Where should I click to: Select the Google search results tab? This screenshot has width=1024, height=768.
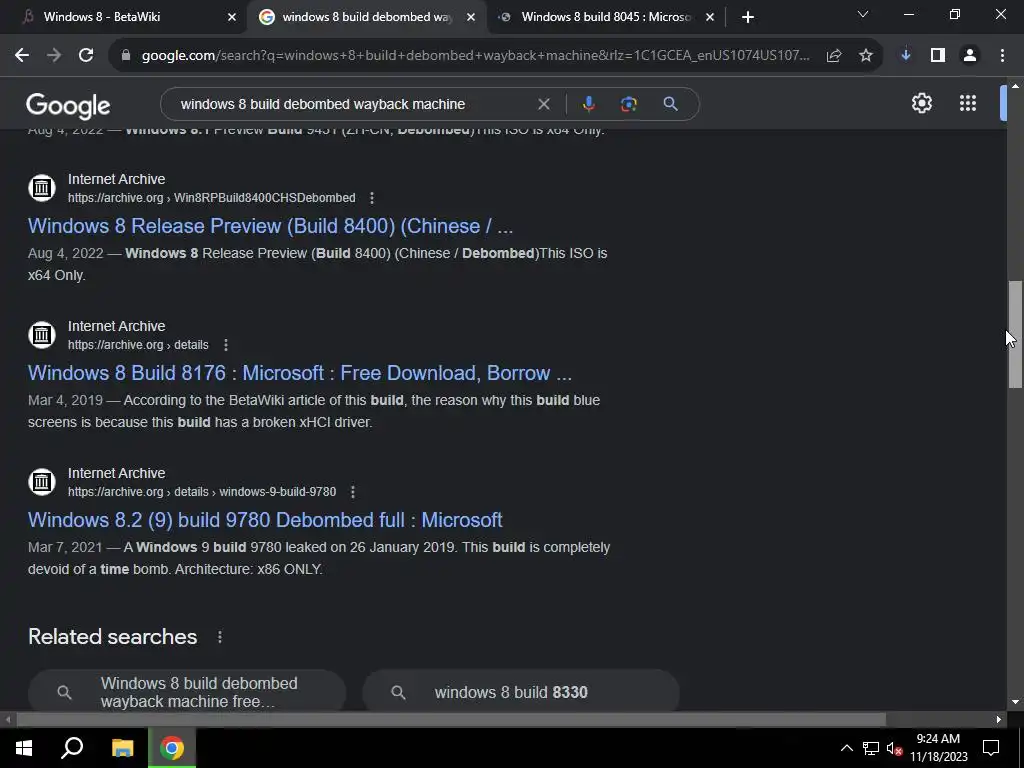point(366,17)
